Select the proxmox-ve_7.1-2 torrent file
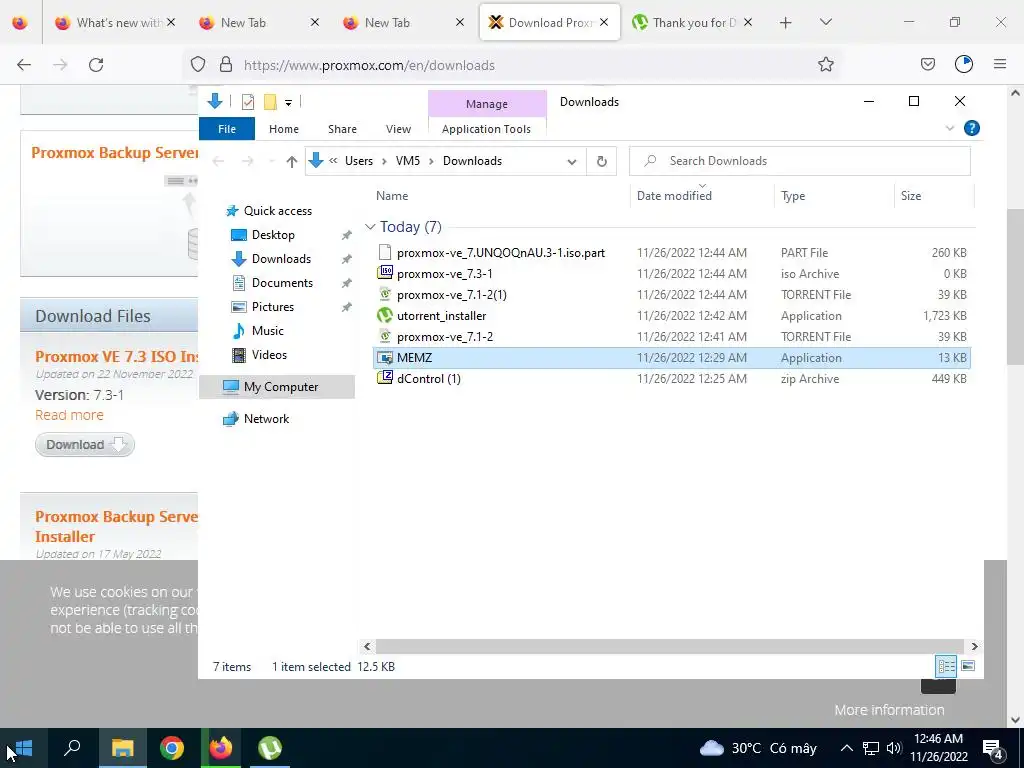1024x768 pixels. (672, 337)
